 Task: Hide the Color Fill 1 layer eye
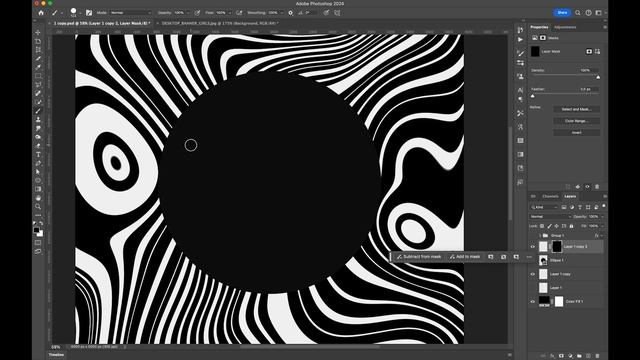[533, 302]
